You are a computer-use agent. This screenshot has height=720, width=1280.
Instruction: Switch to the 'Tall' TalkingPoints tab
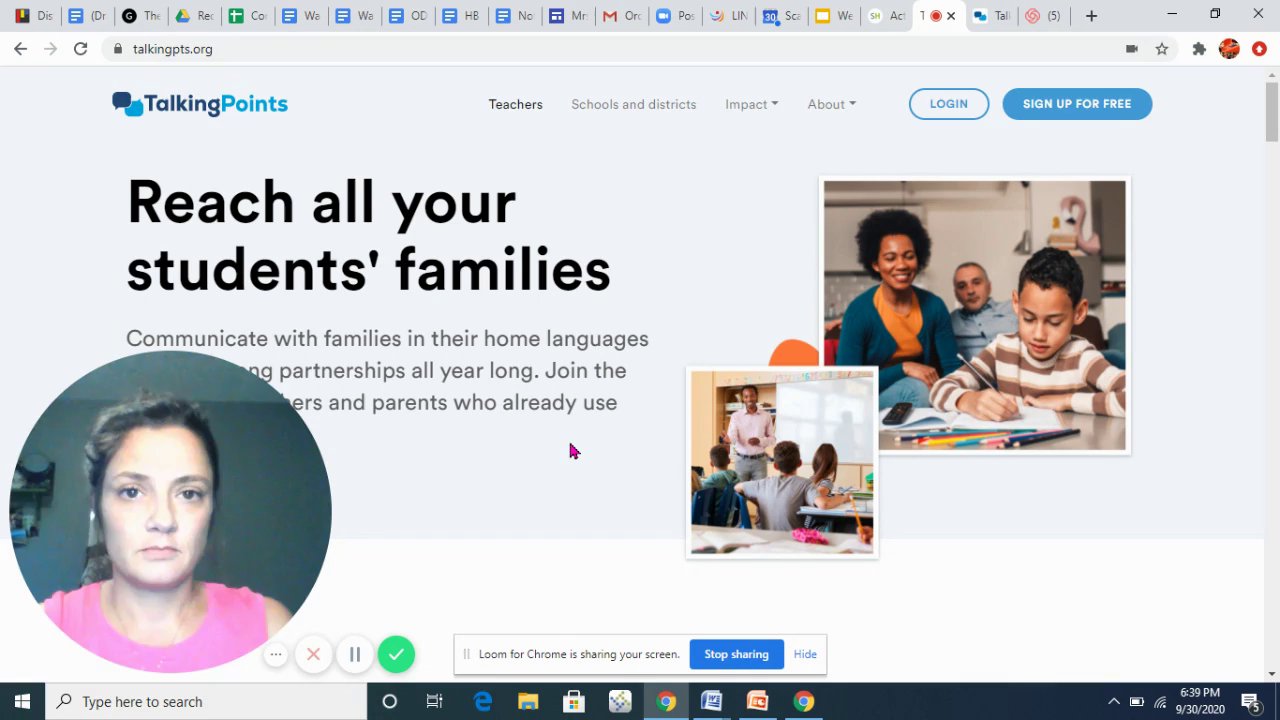992,16
